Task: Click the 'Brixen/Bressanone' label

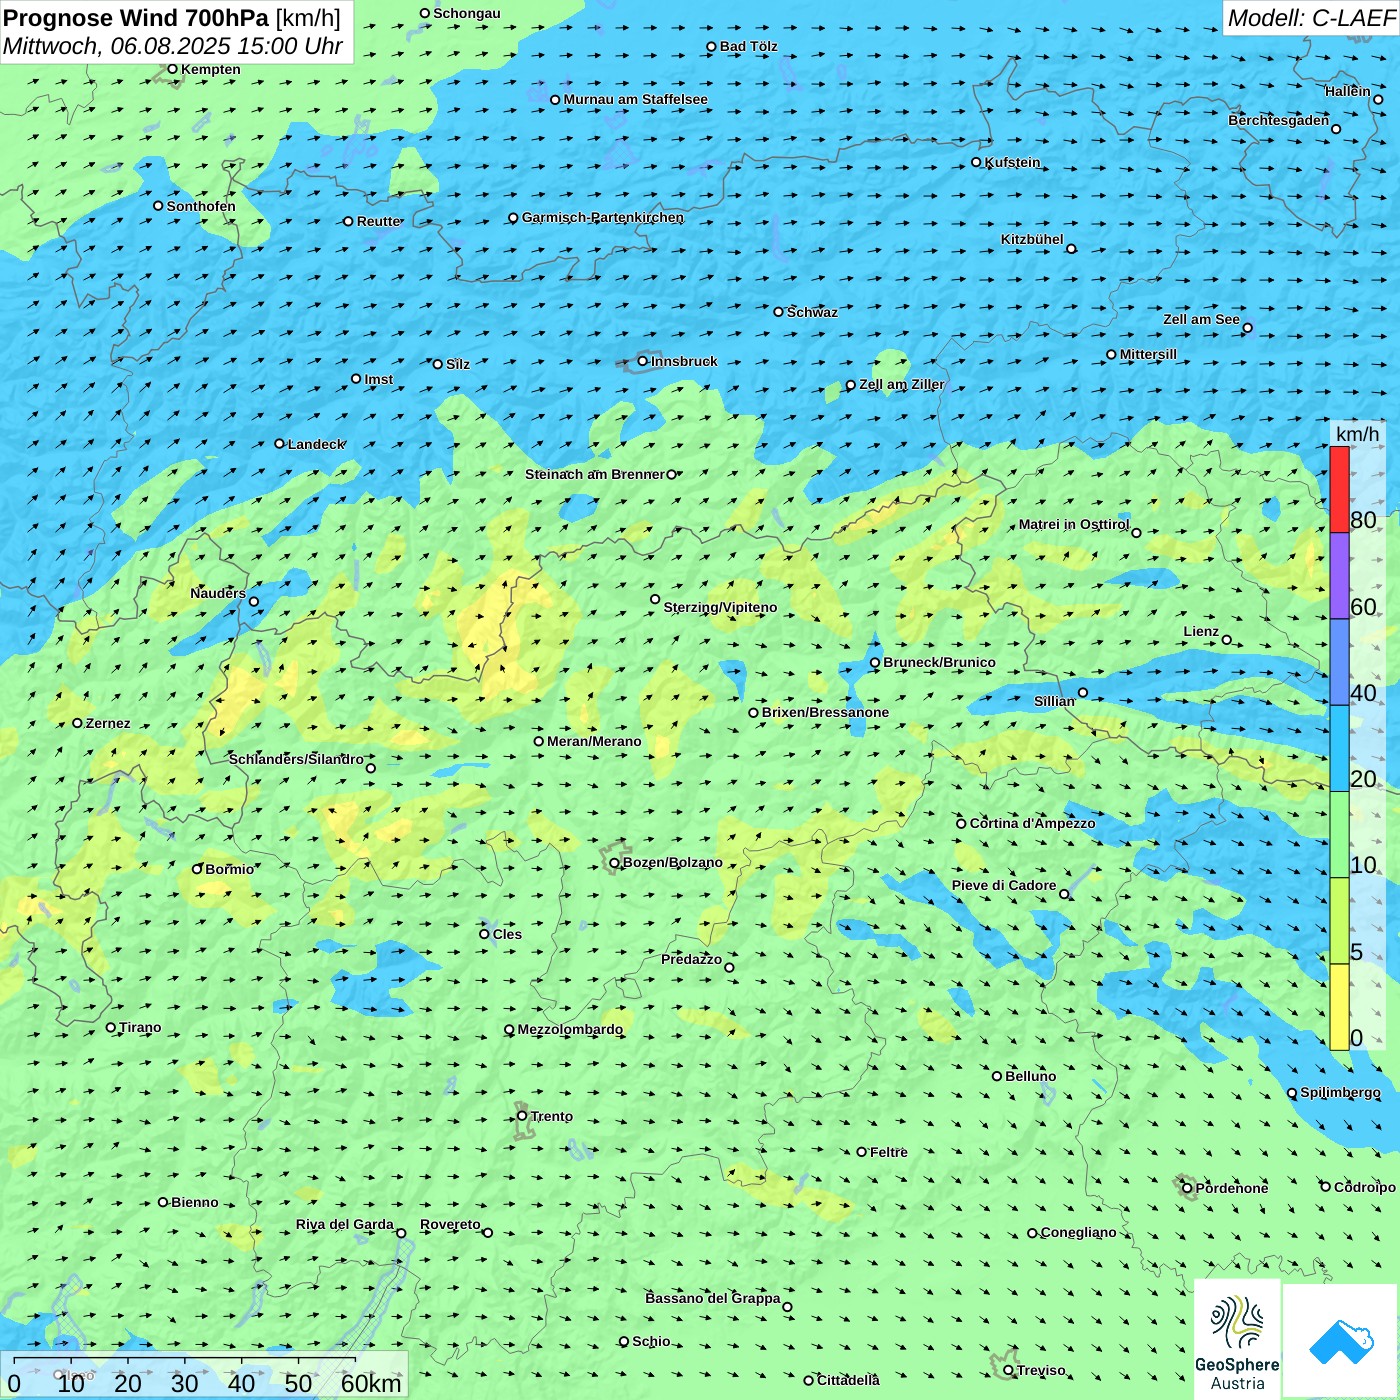Action: point(826,712)
